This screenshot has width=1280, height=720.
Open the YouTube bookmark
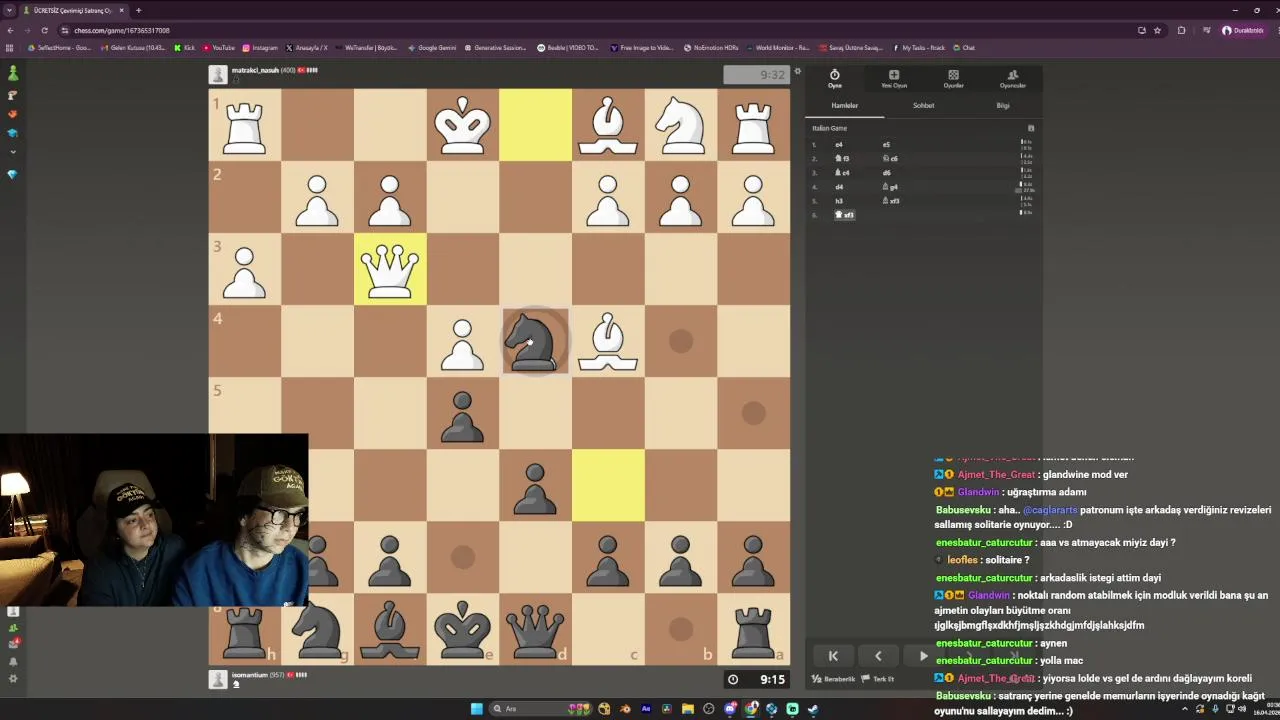[x=219, y=48]
